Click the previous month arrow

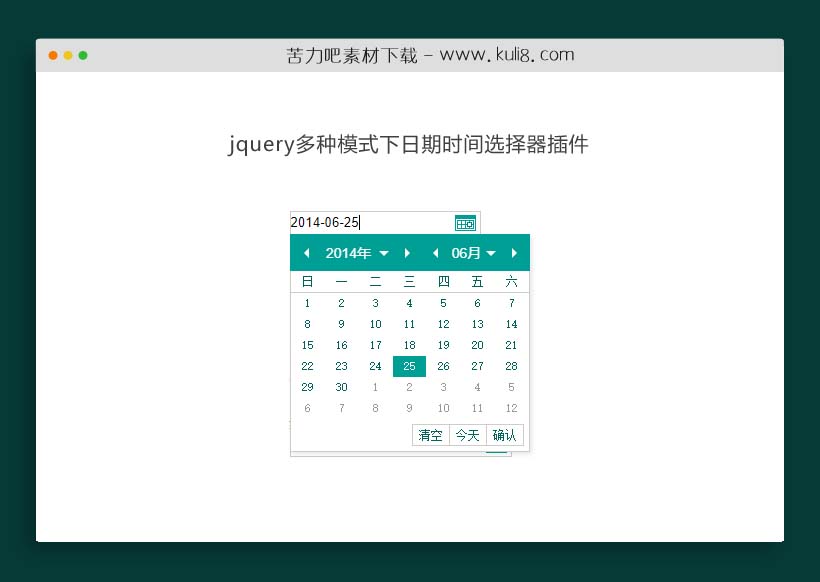coord(436,253)
